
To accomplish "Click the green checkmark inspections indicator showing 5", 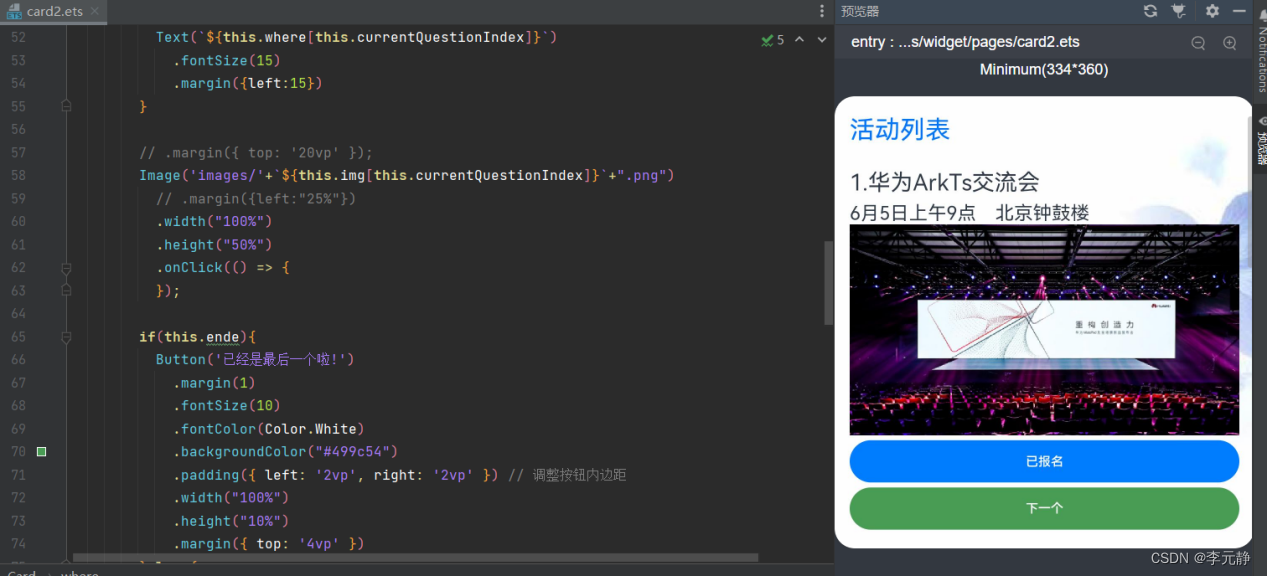I will point(772,40).
